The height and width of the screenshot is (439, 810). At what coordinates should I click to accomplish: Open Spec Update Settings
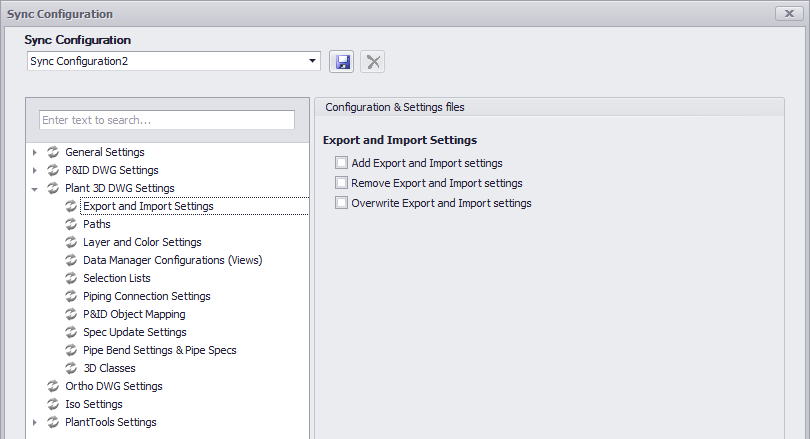pyautogui.click(x=135, y=332)
